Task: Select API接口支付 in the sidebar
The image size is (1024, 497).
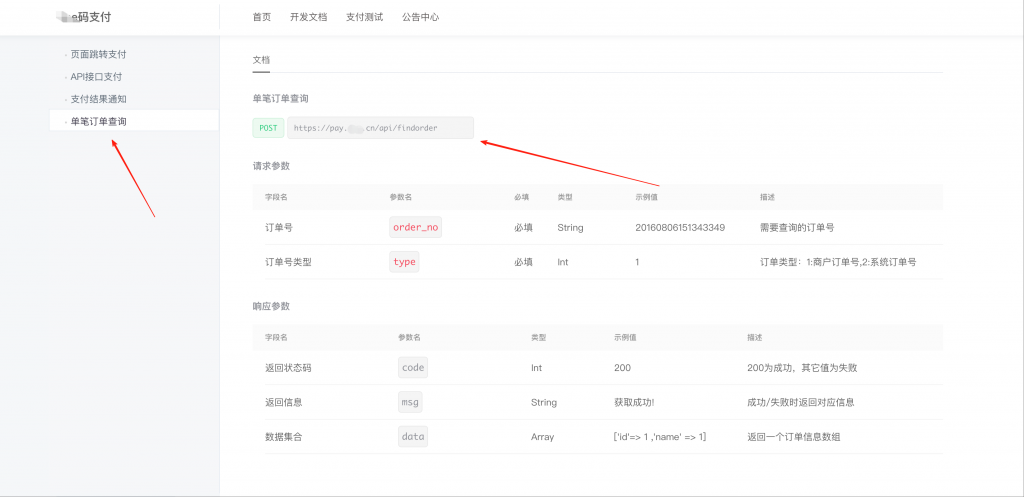Action: (96, 76)
